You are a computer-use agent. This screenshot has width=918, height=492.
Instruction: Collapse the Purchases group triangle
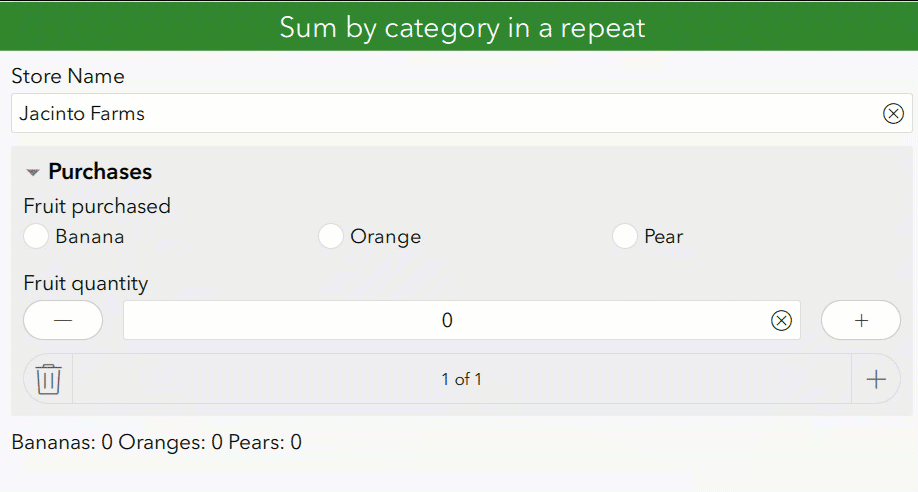[33, 173]
